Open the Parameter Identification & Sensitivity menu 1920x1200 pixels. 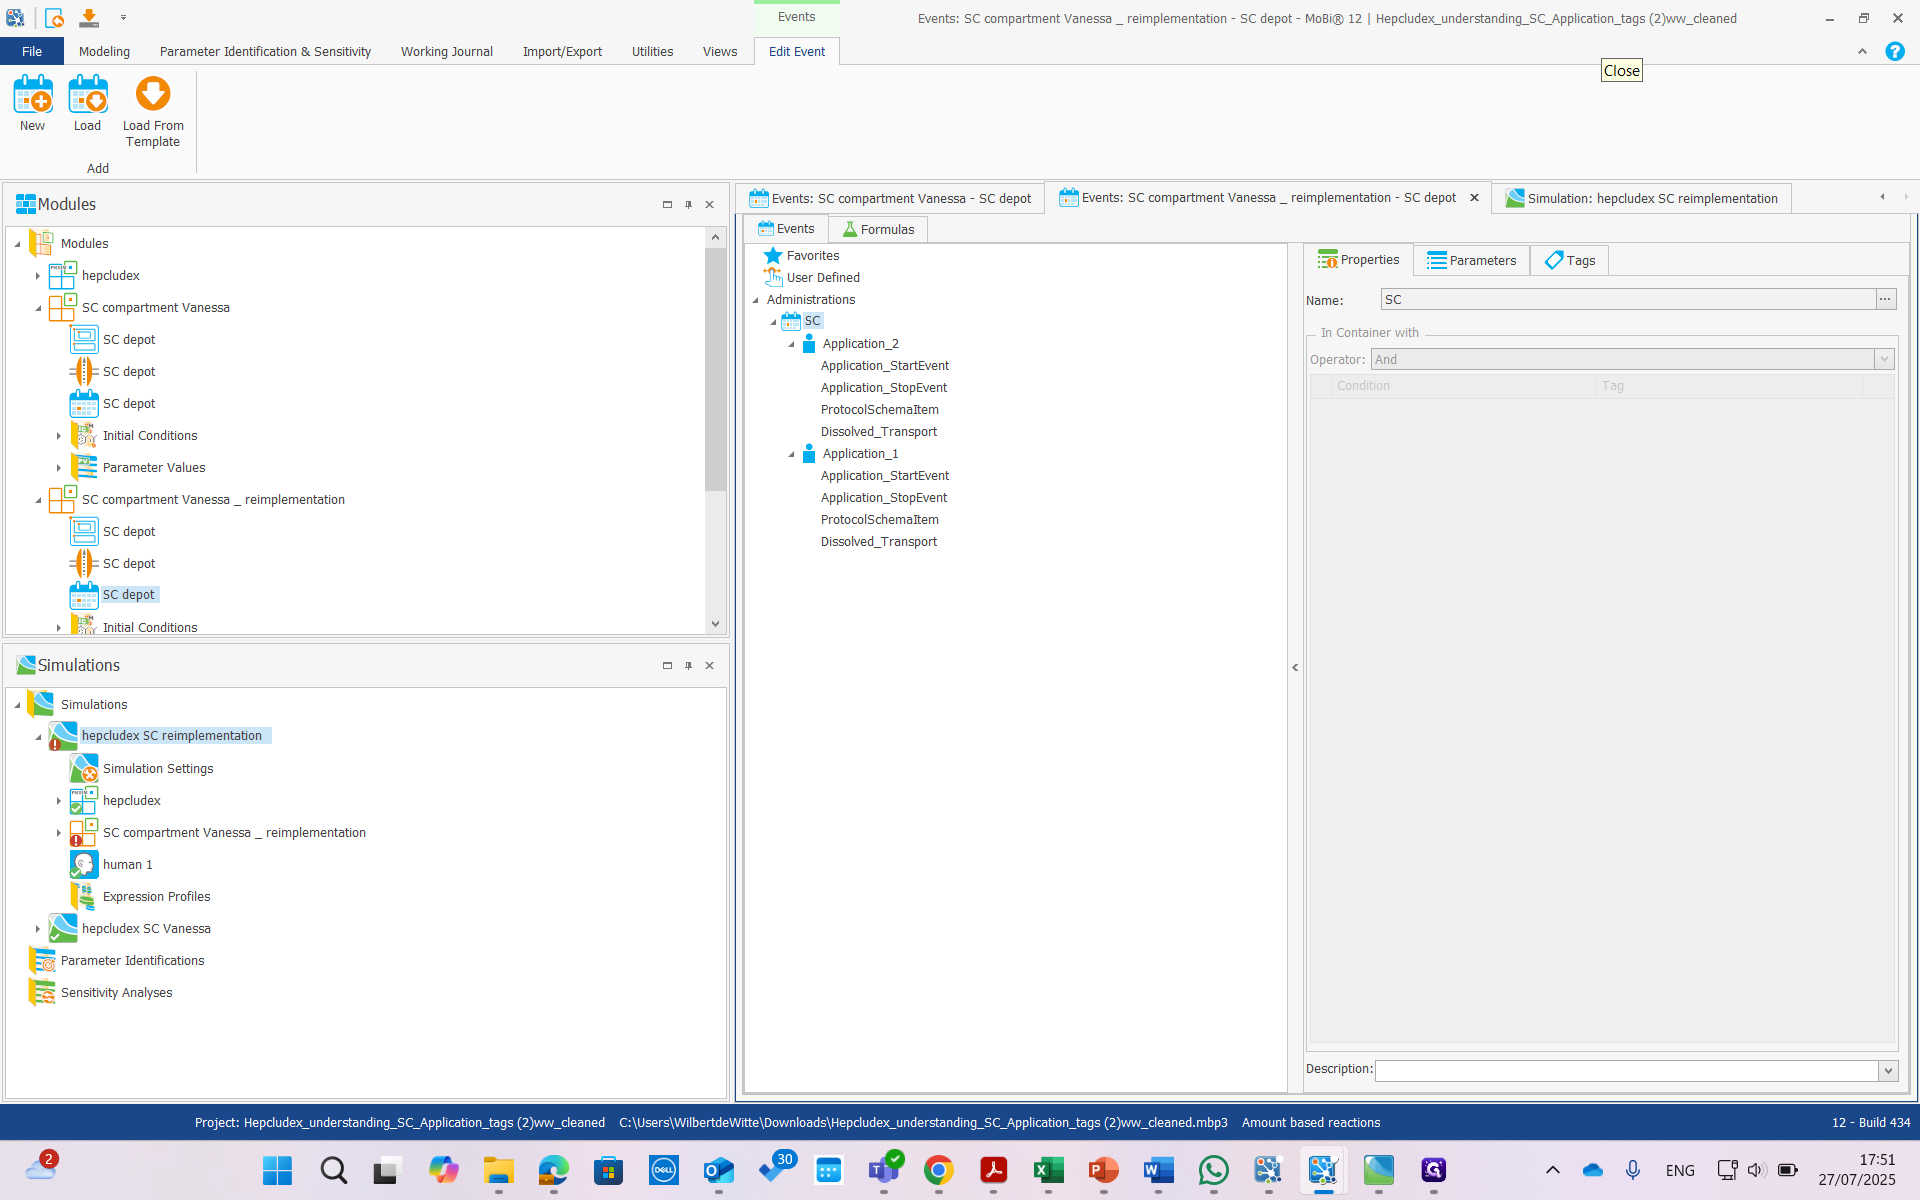coord(265,51)
